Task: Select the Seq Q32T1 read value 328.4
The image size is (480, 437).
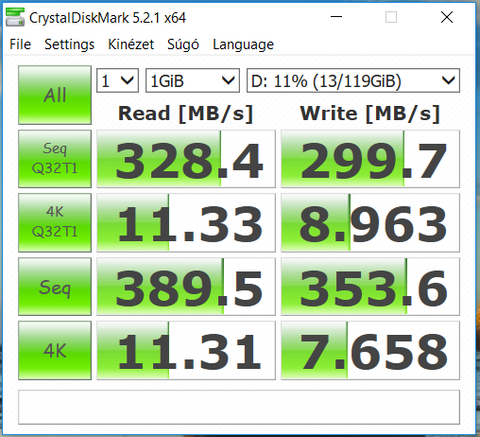Action: 186,159
